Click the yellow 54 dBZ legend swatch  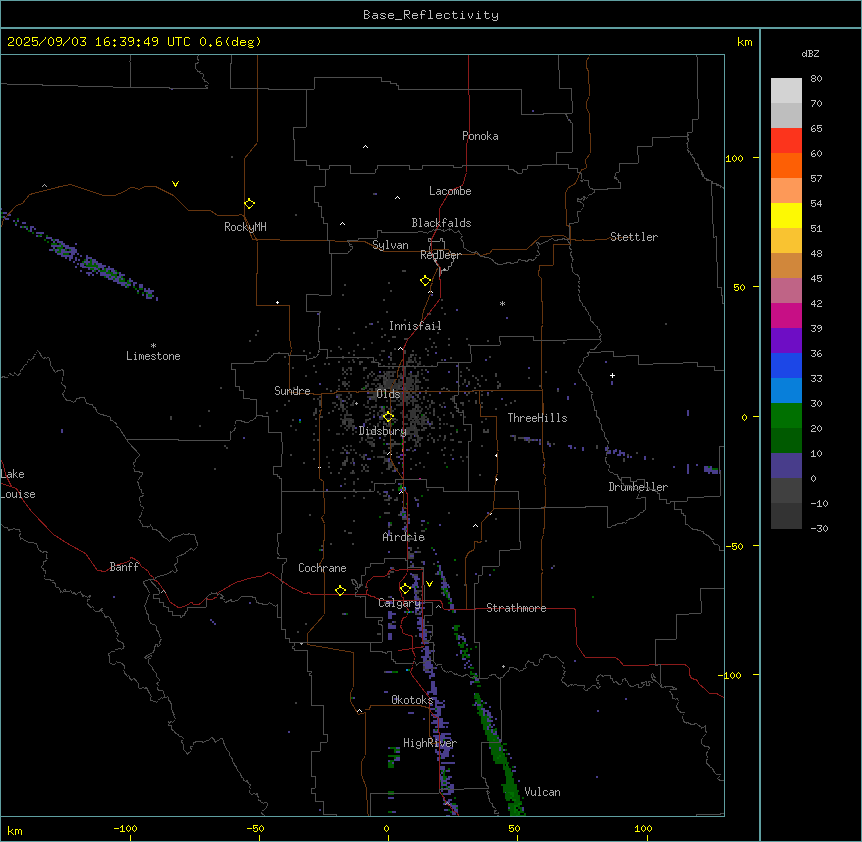[x=786, y=215]
